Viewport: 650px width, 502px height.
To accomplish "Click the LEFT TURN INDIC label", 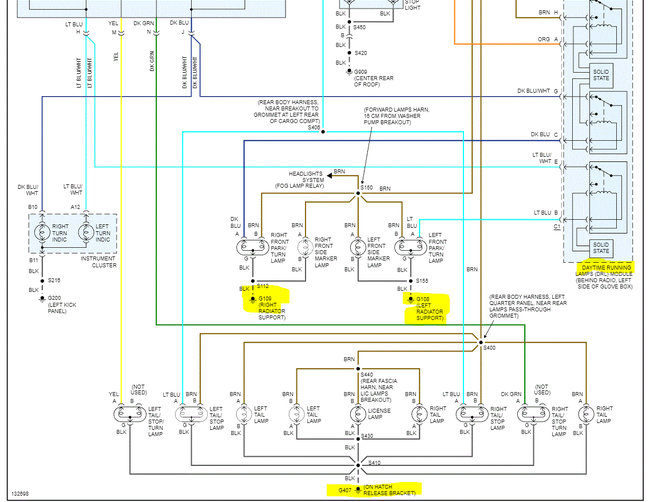I will (x=103, y=233).
